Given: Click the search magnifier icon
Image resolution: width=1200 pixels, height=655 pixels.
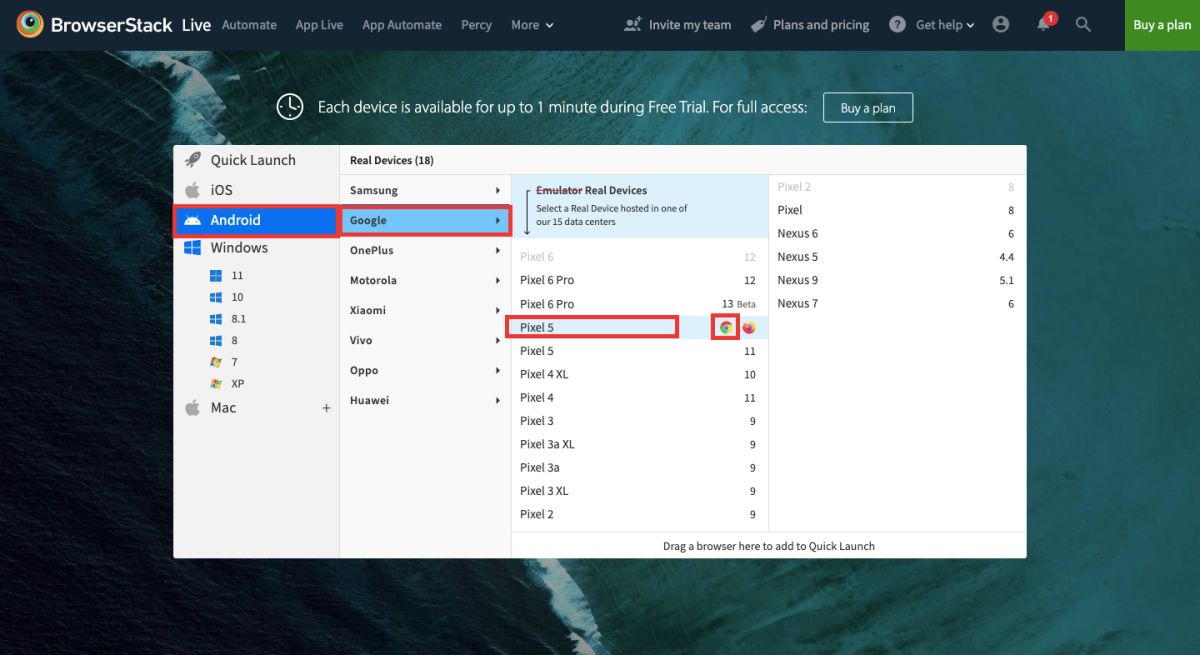Looking at the screenshot, I should [1083, 24].
